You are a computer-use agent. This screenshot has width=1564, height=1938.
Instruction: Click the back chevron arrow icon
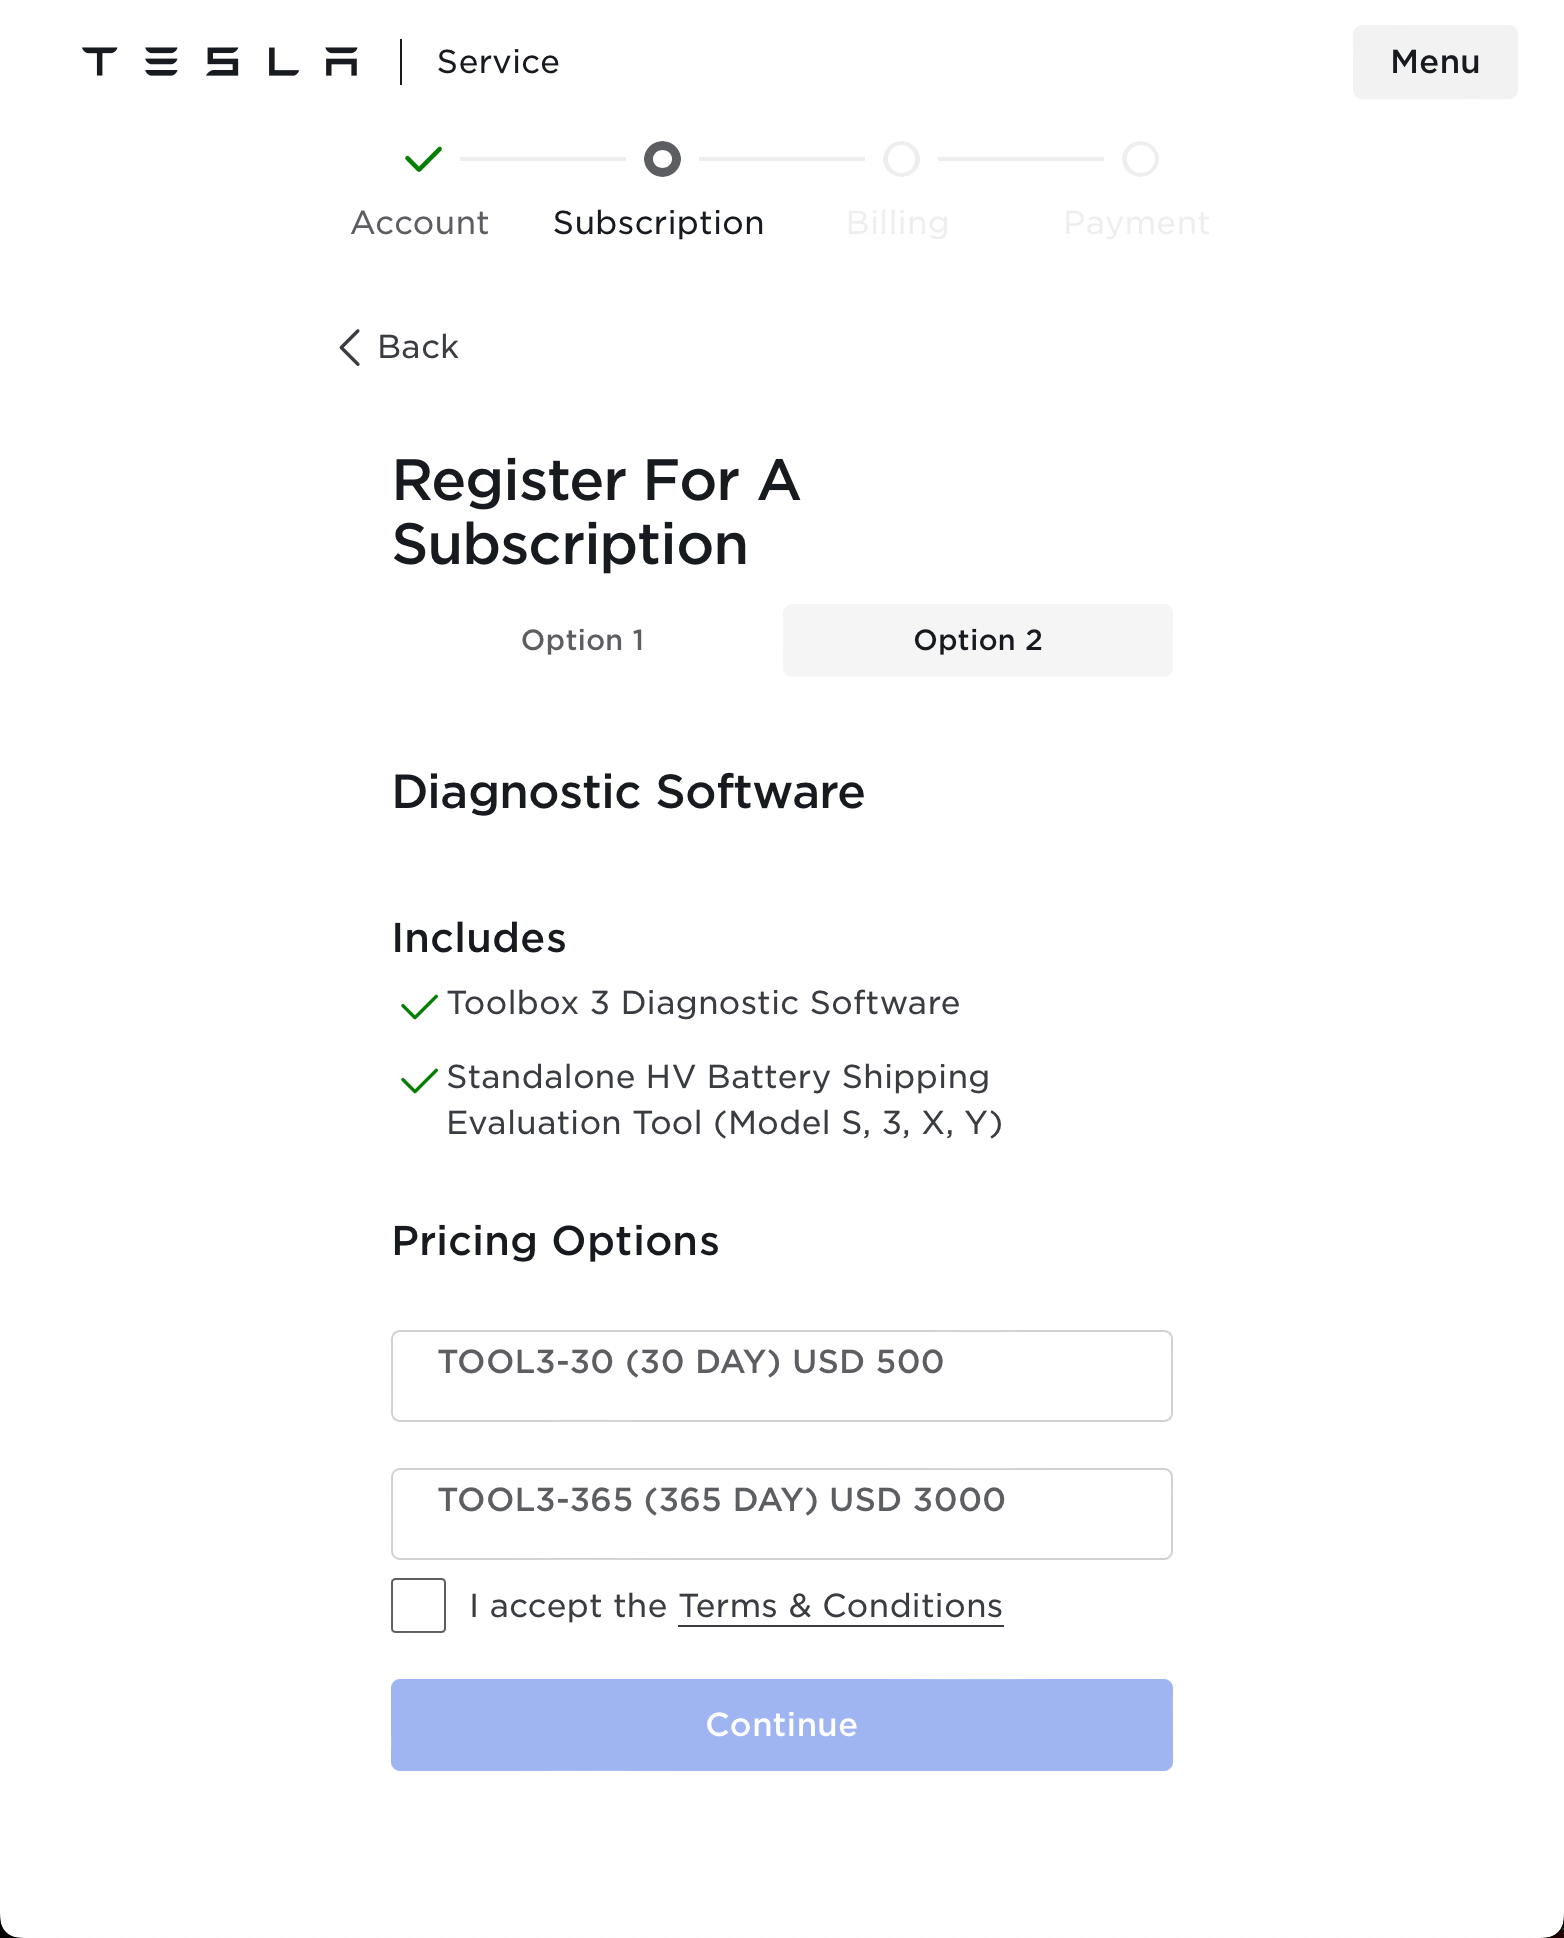click(349, 347)
